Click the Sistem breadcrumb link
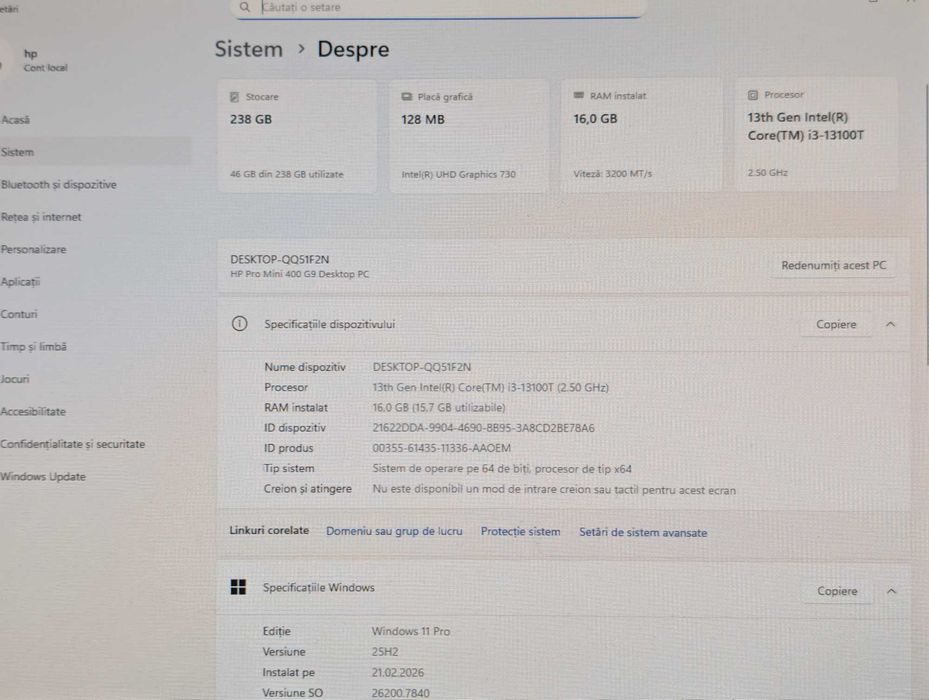The image size is (929, 700). click(x=249, y=49)
